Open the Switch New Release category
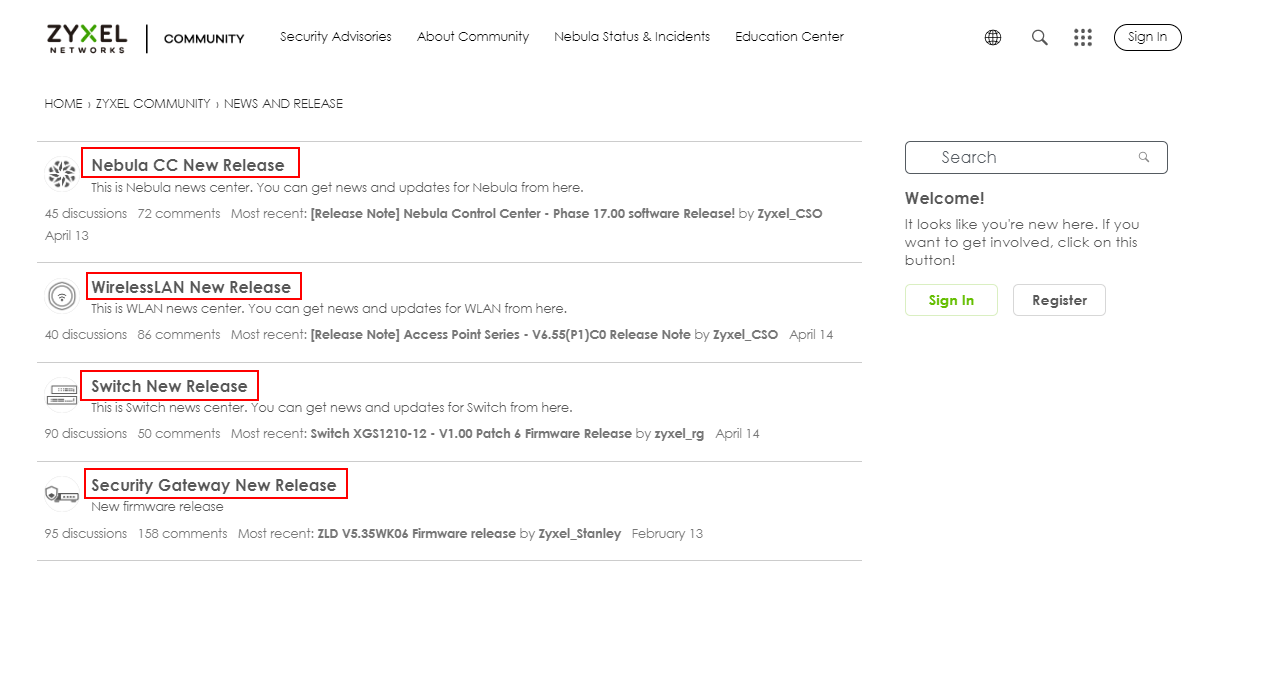1274x674 pixels. [x=169, y=386]
